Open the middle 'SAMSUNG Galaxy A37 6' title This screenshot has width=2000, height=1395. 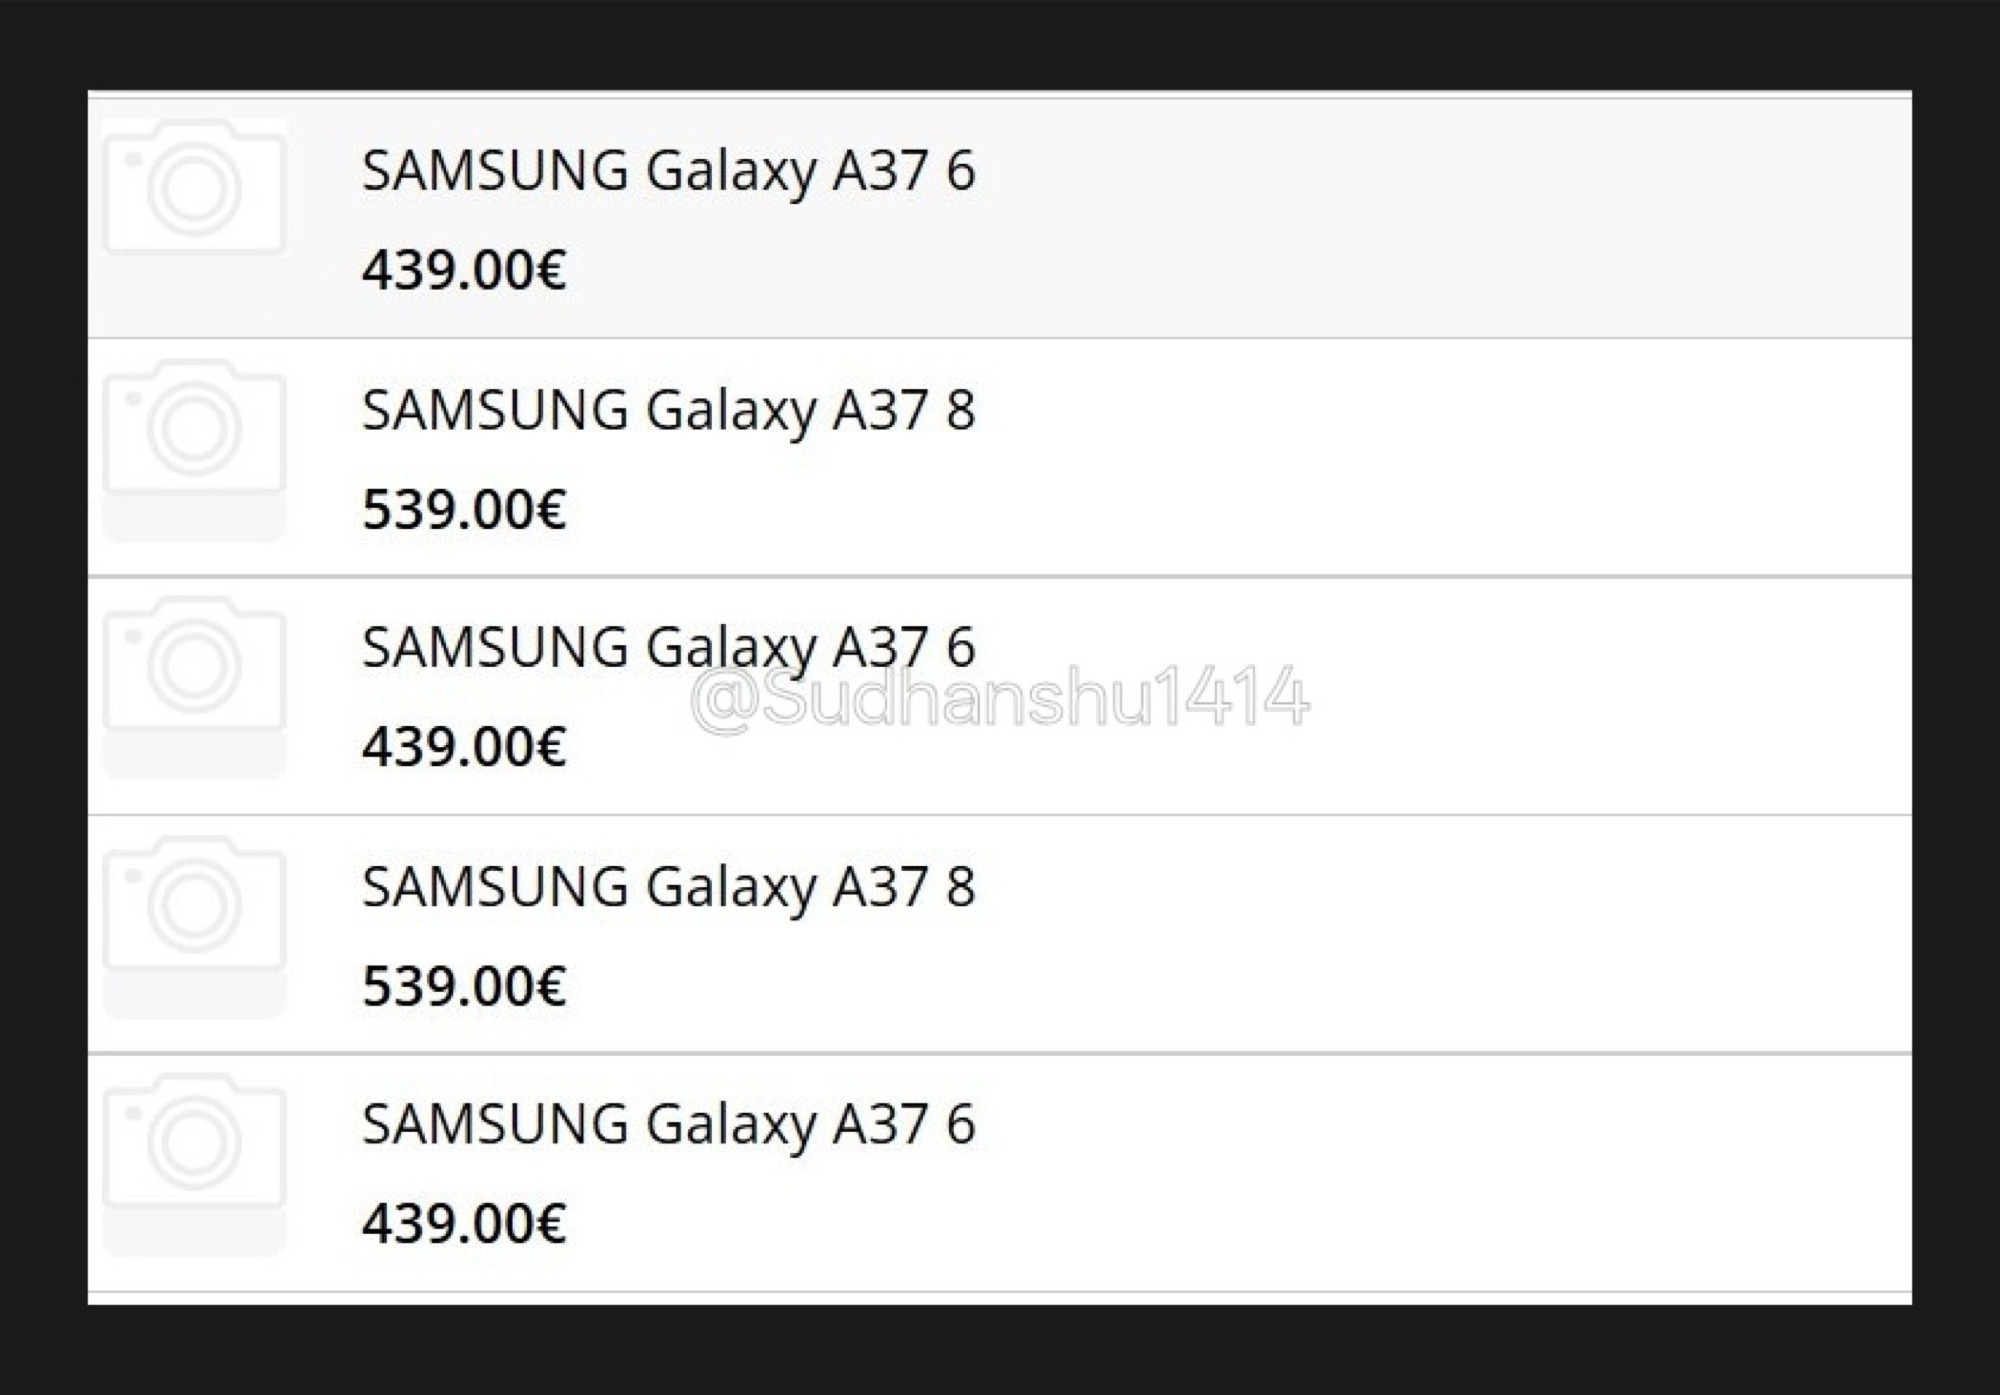(668, 647)
